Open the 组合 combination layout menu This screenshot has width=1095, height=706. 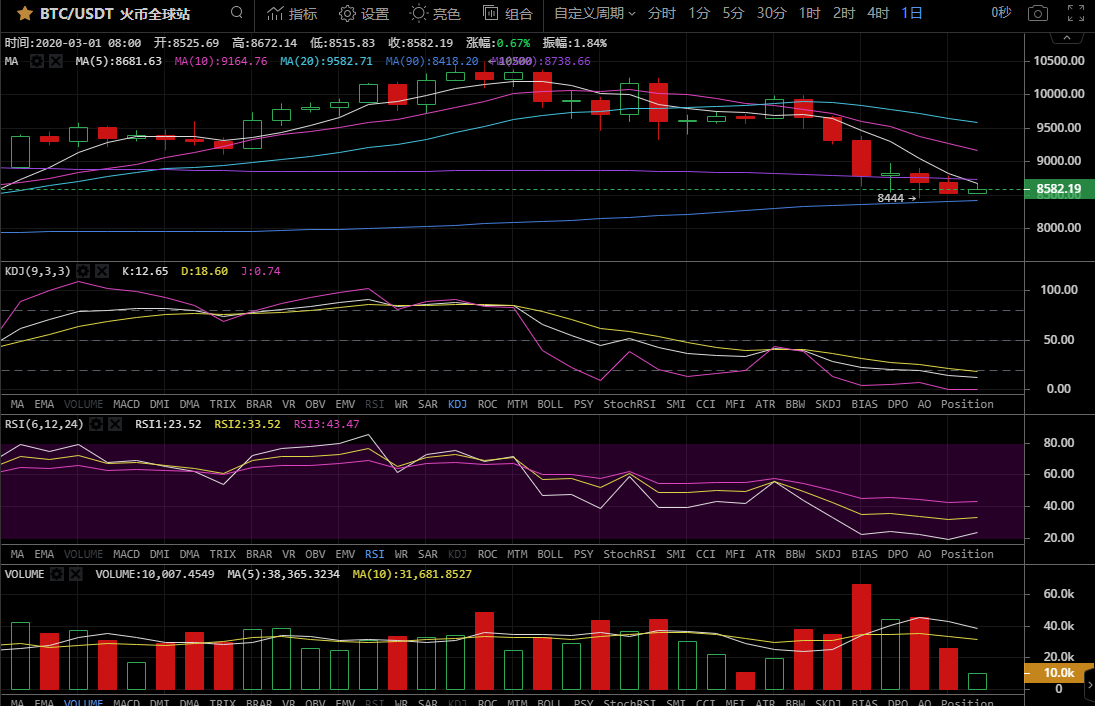(x=507, y=14)
